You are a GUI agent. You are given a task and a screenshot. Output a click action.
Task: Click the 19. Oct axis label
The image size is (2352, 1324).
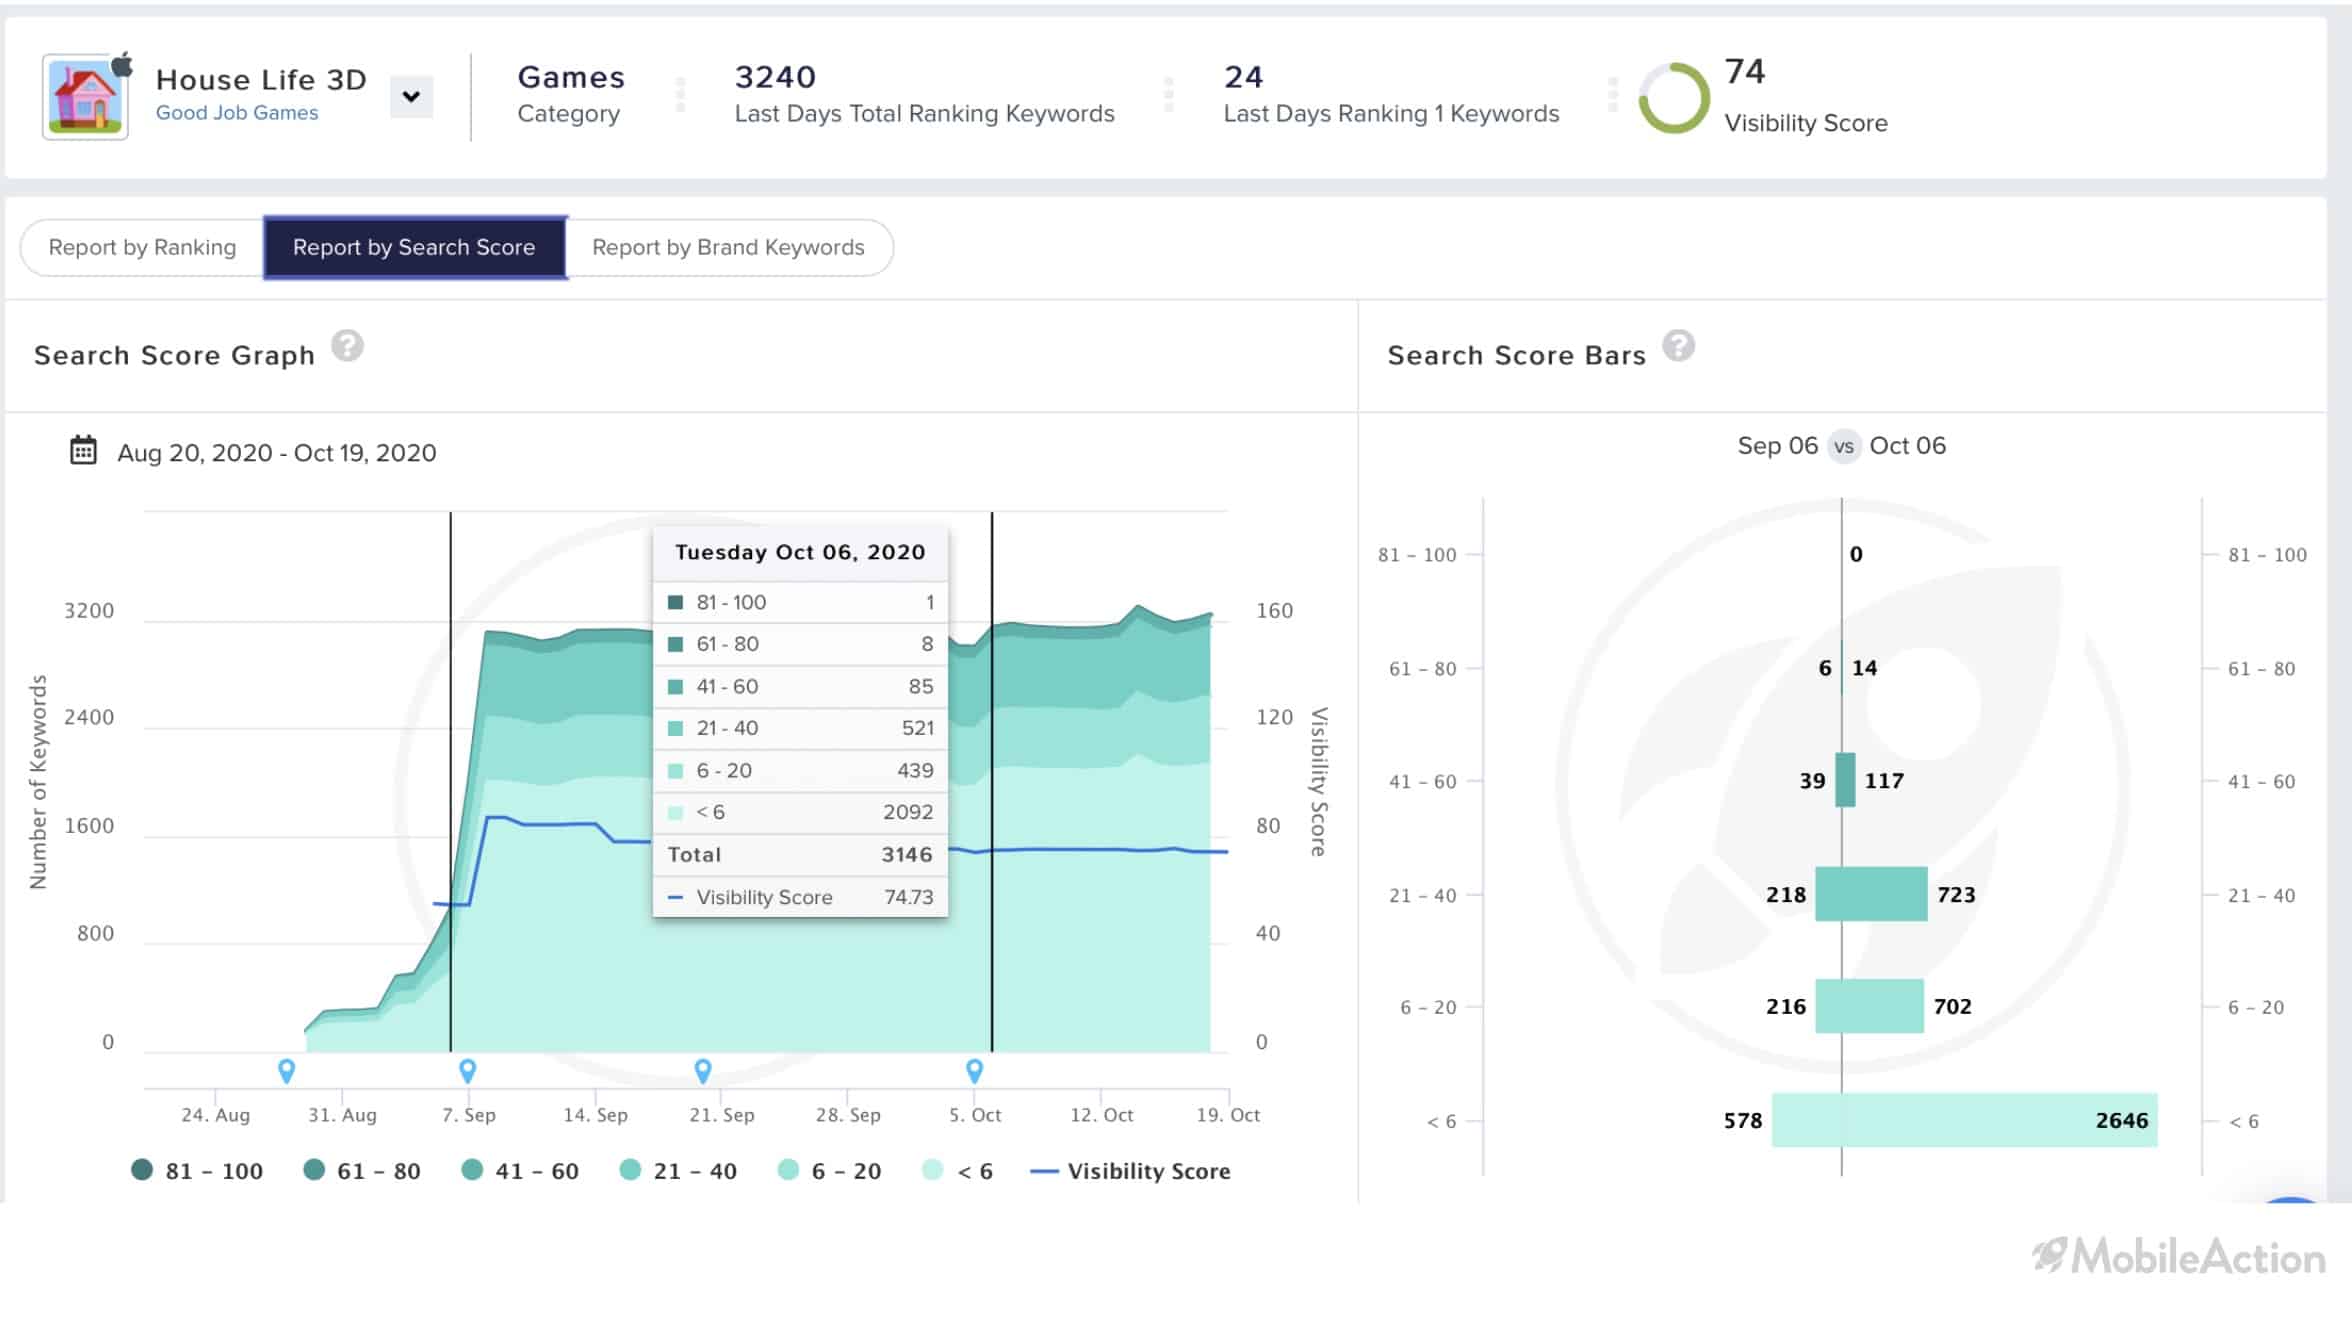(1228, 1114)
